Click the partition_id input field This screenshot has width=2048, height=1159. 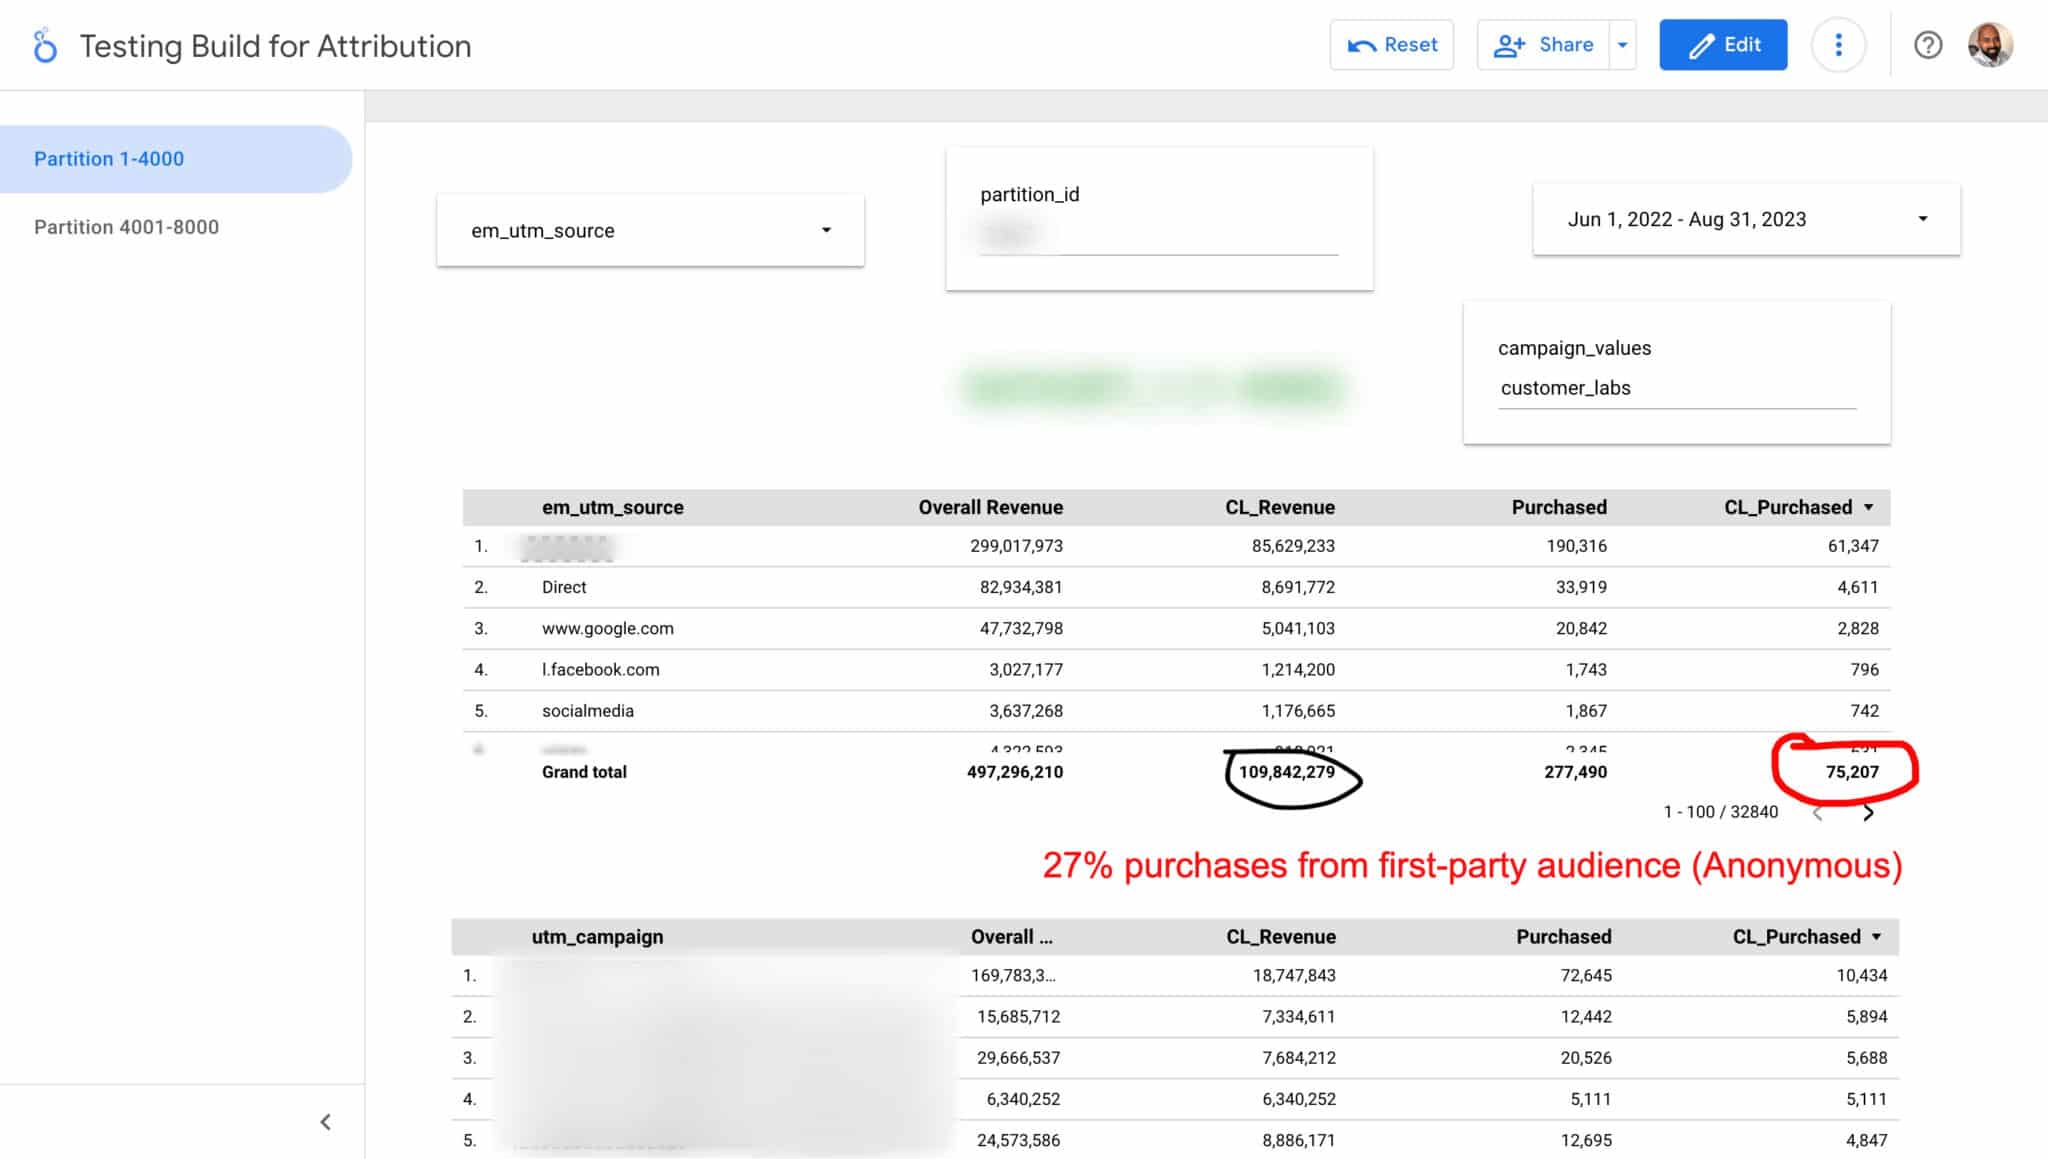pyautogui.click(x=1160, y=236)
